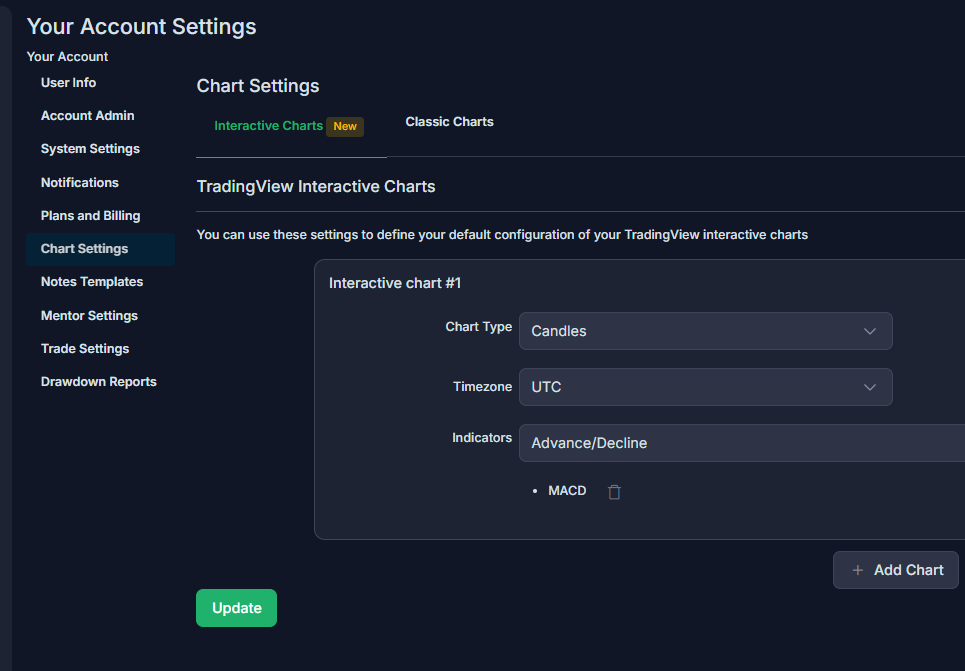The width and height of the screenshot is (965, 671).
Task: Expand the Timezone chevron arrow
Action: (x=870, y=387)
